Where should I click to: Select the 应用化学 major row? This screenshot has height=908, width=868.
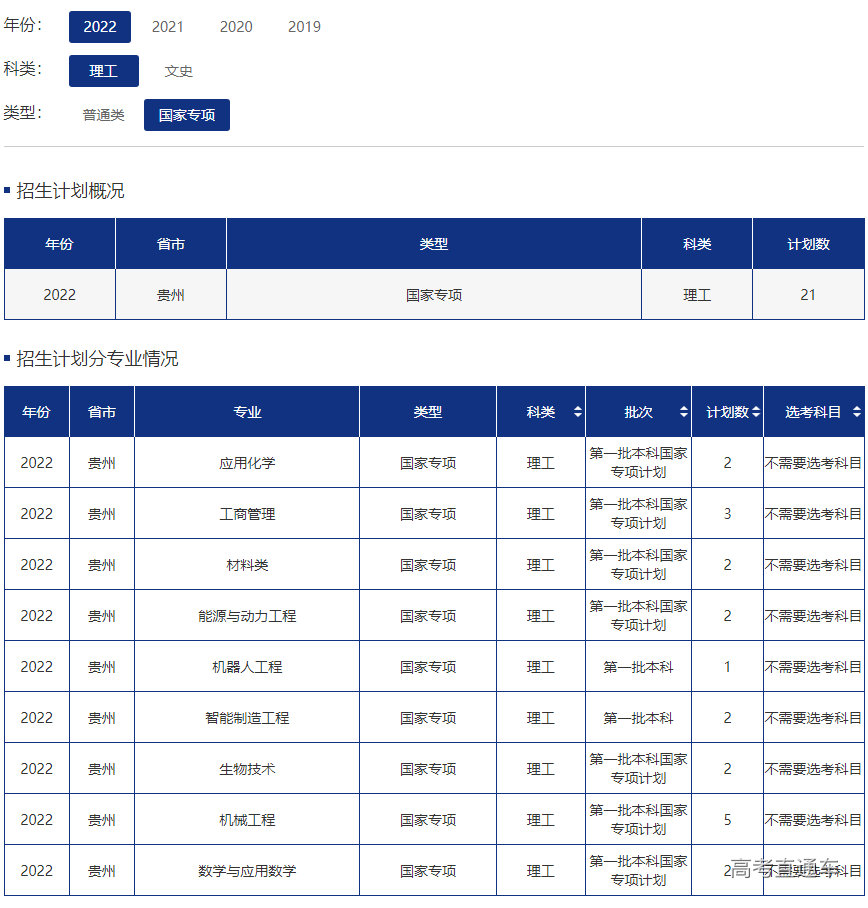click(x=247, y=463)
